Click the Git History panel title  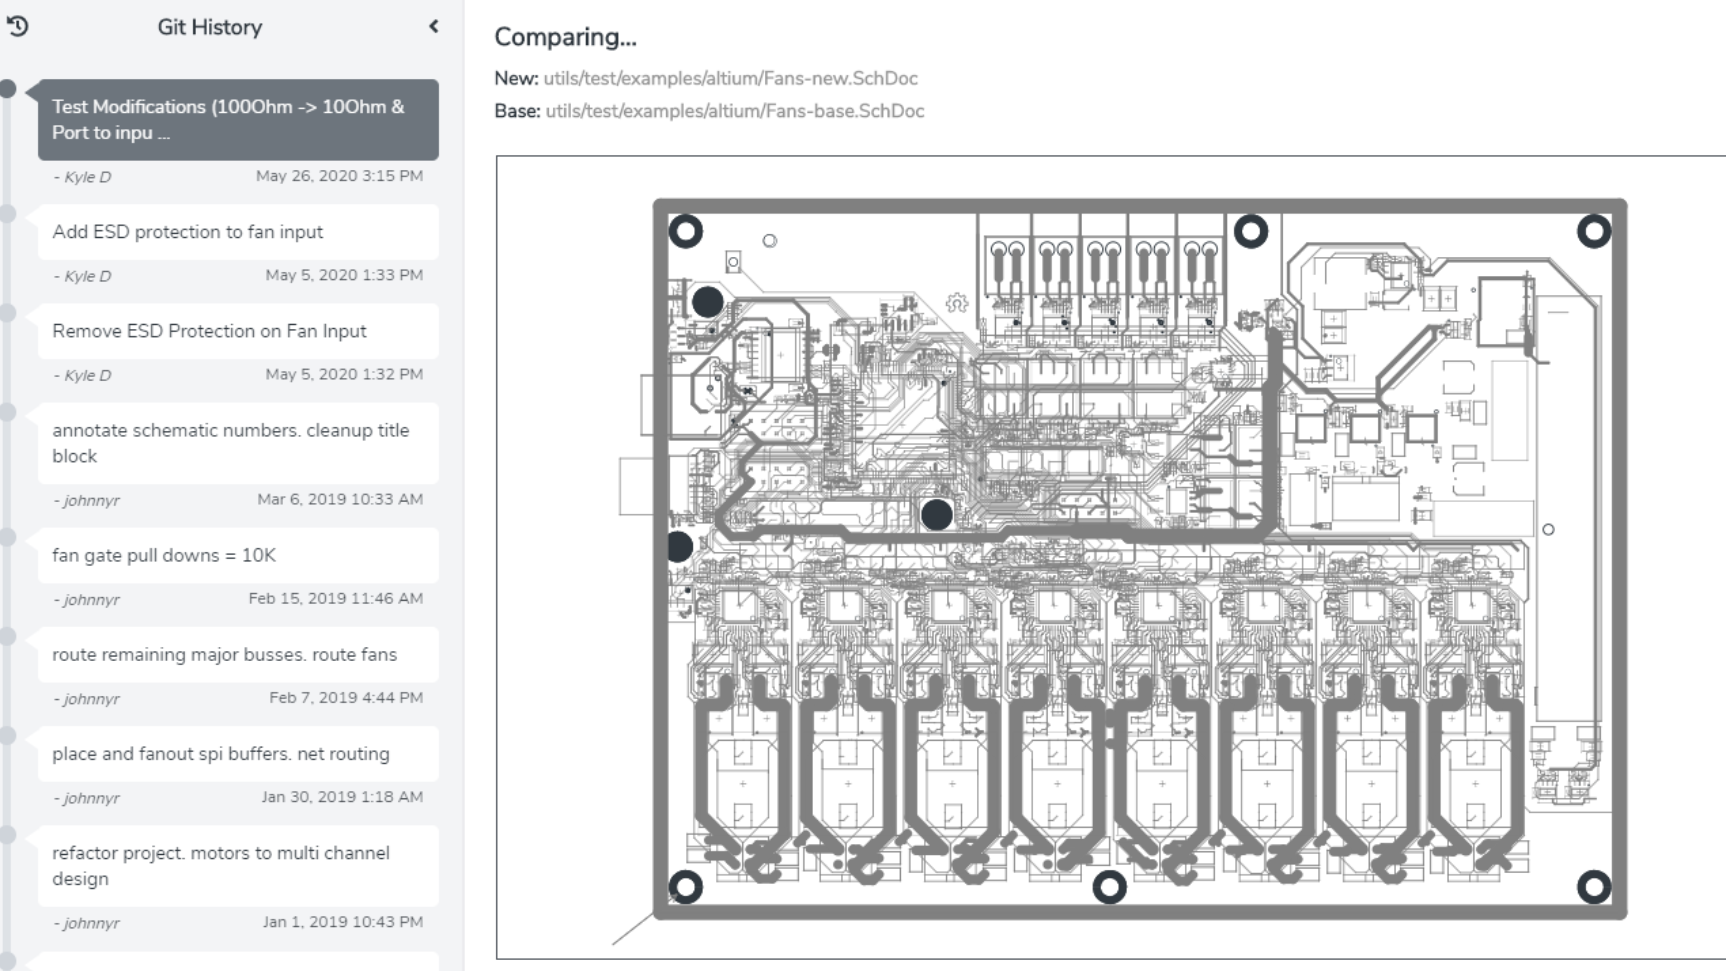(209, 27)
